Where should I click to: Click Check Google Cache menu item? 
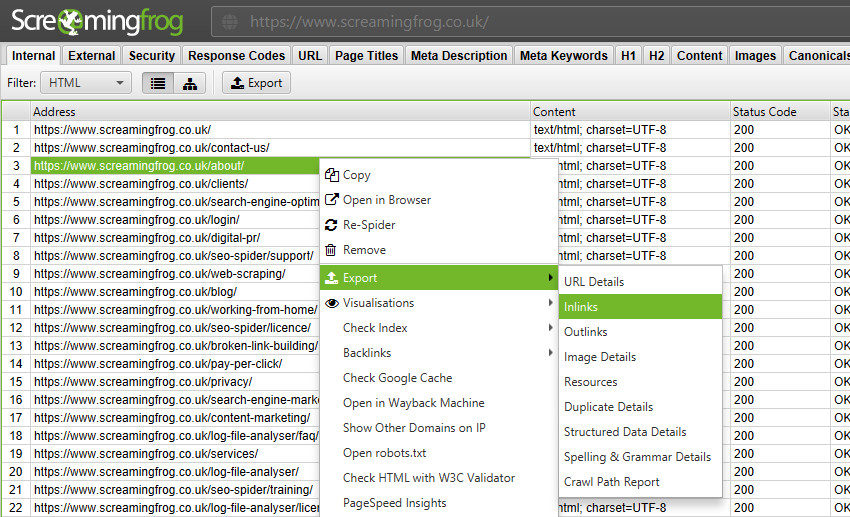click(x=397, y=378)
